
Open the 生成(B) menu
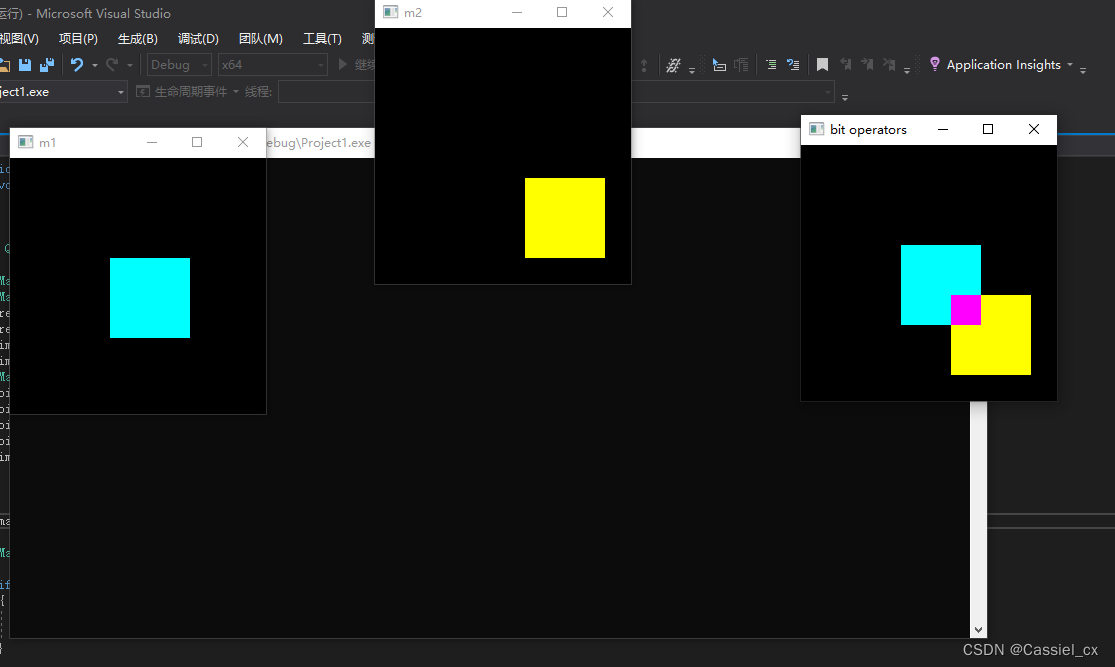[137, 38]
